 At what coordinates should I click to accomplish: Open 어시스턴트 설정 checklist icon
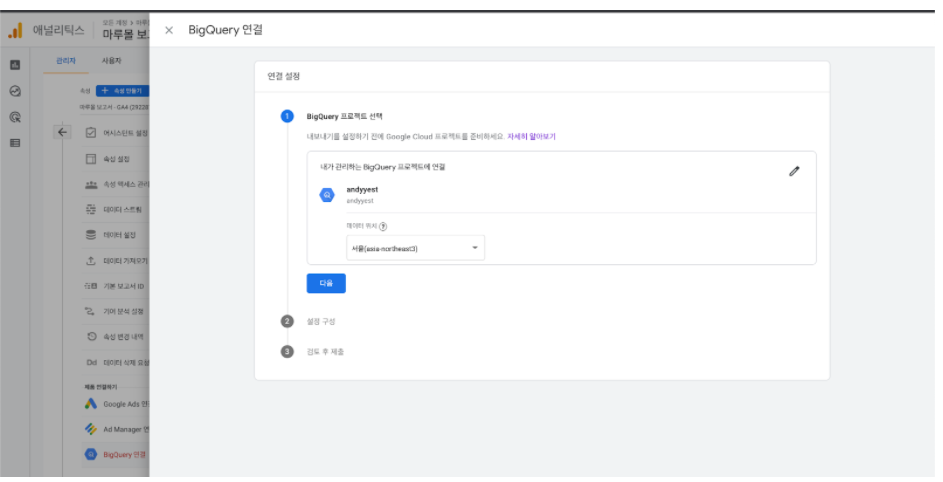point(91,132)
